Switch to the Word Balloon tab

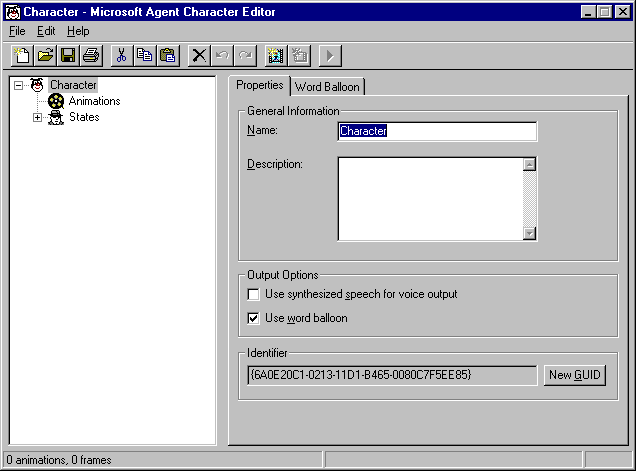tap(327, 87)
